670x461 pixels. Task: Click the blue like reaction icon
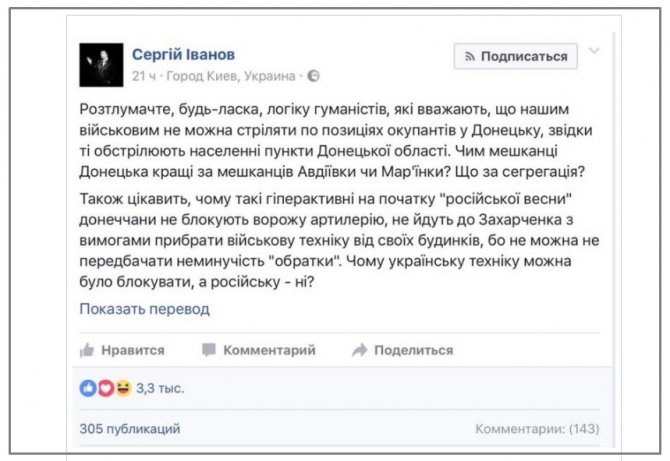pos(88,388)
